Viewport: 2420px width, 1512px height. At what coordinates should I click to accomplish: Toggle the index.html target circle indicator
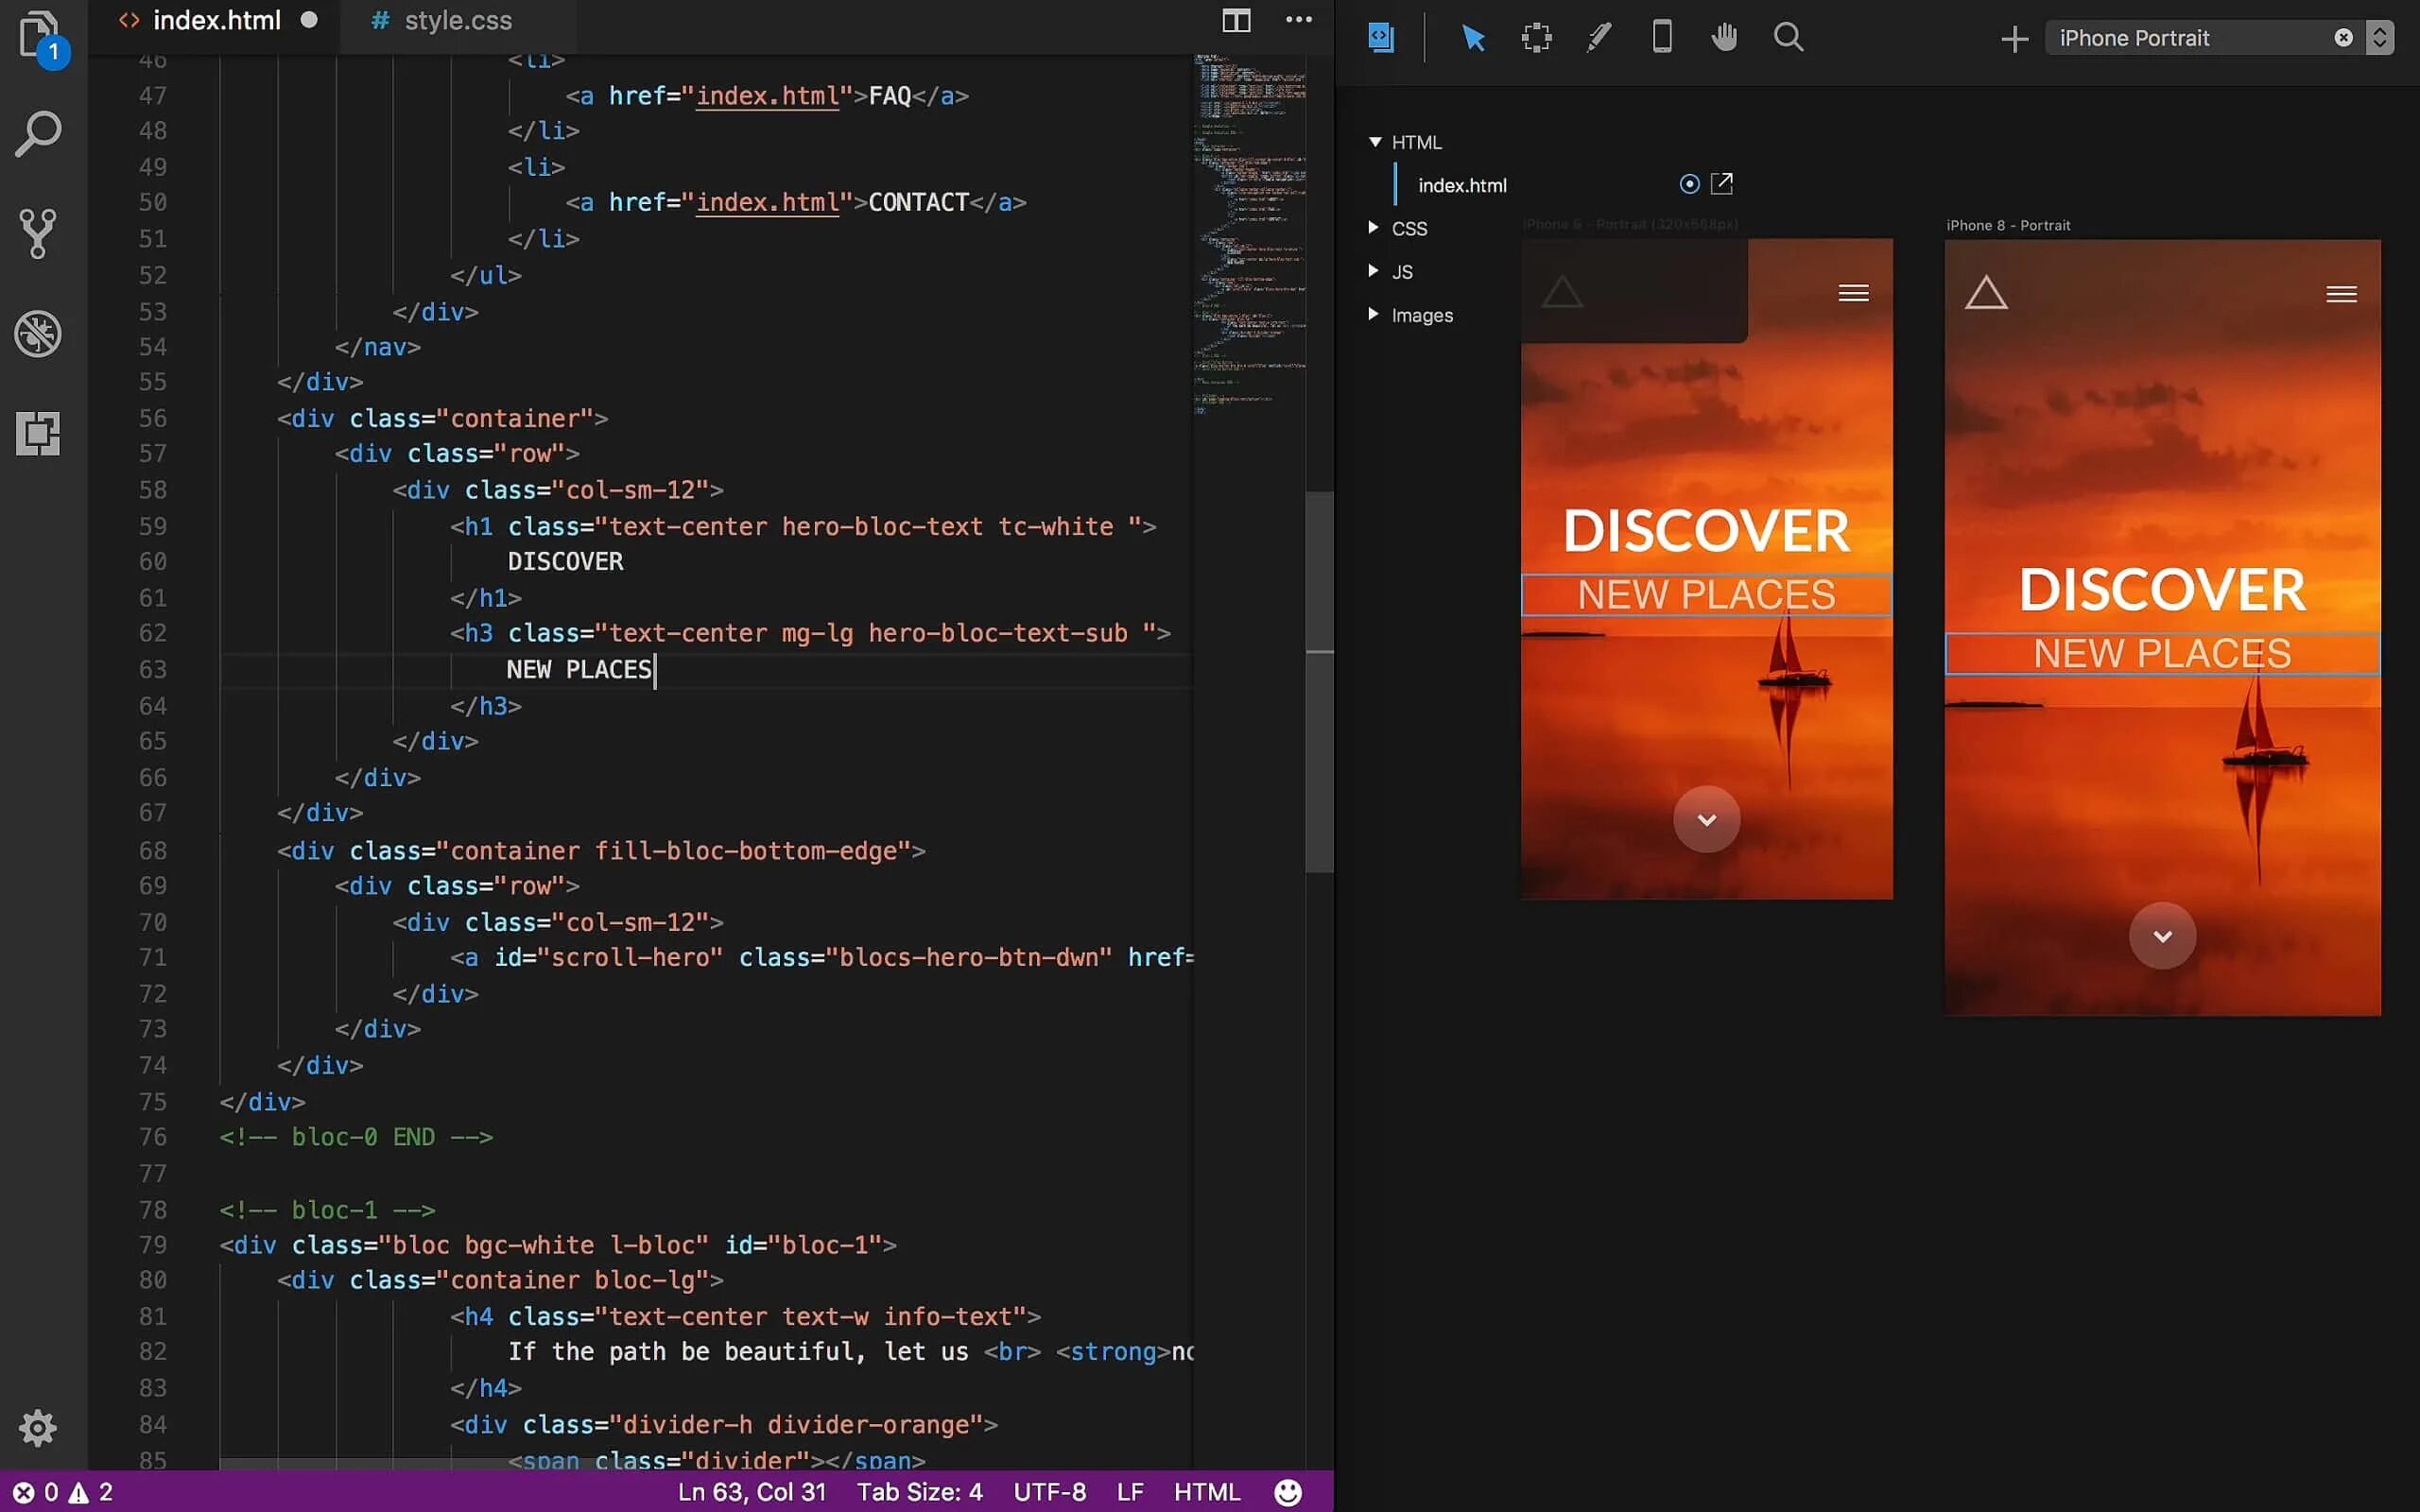tap(1689, 184)
